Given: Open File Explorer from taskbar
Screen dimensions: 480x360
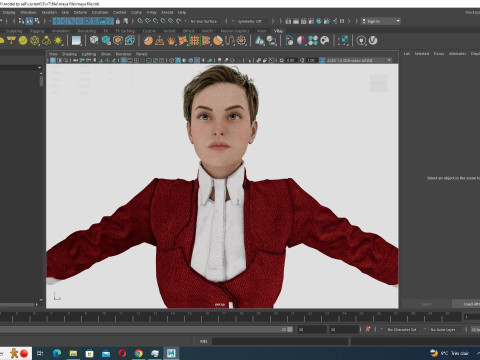Looking at the screenshot, I should point(73,353).
